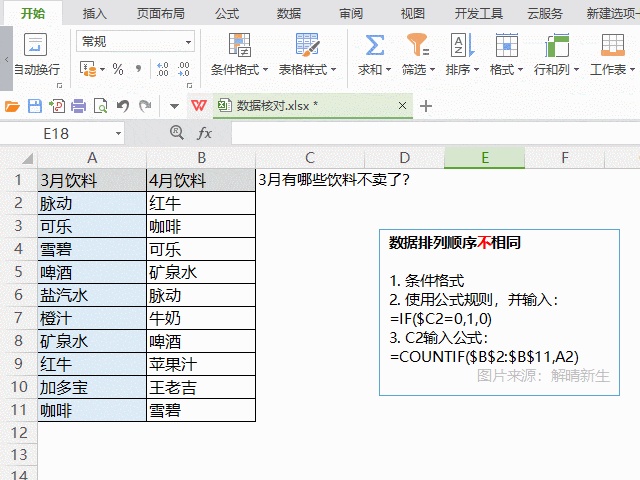This screenshot has height=480, width=640.
Task: Click the currency format icon
Action: click(x=88, y=69)
